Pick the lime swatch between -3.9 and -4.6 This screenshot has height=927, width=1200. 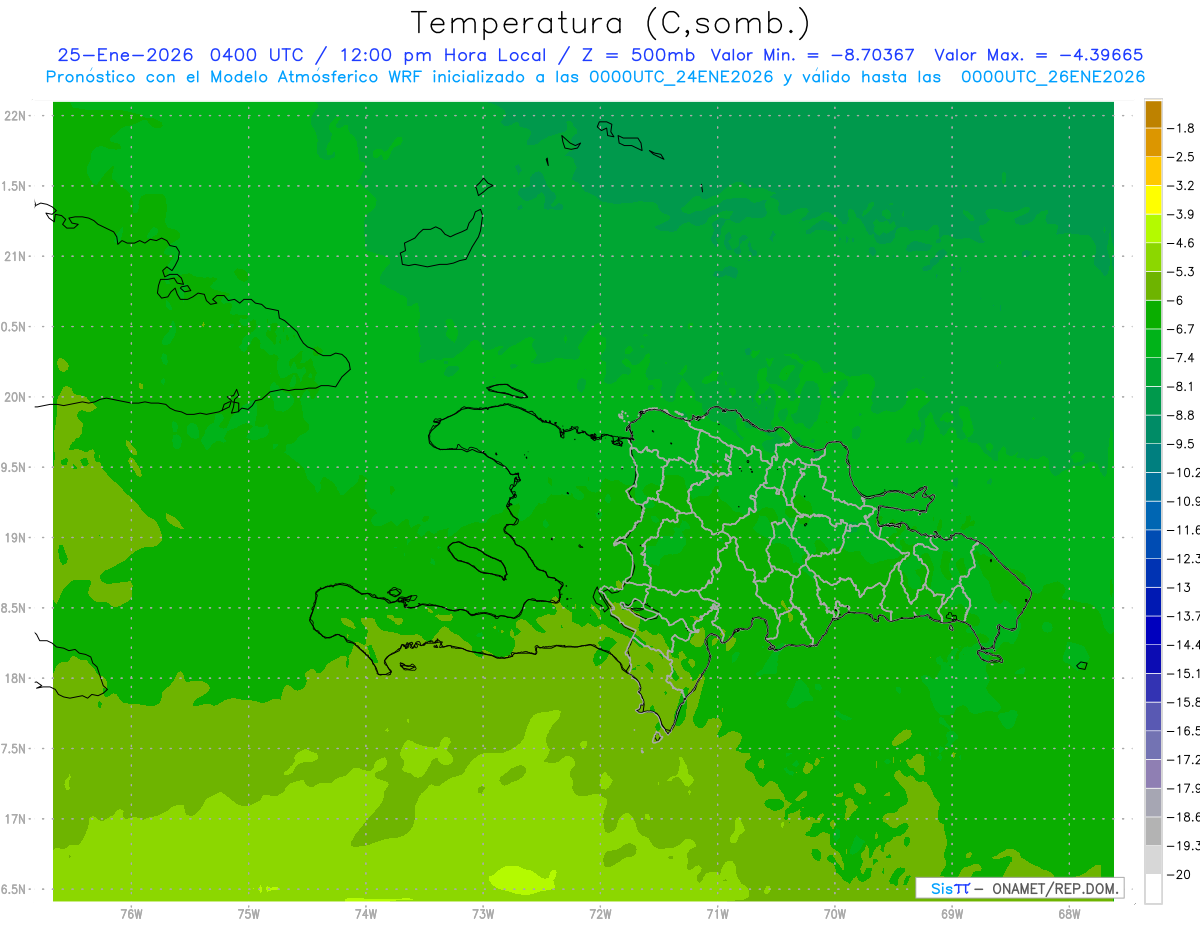(1153, 229)
